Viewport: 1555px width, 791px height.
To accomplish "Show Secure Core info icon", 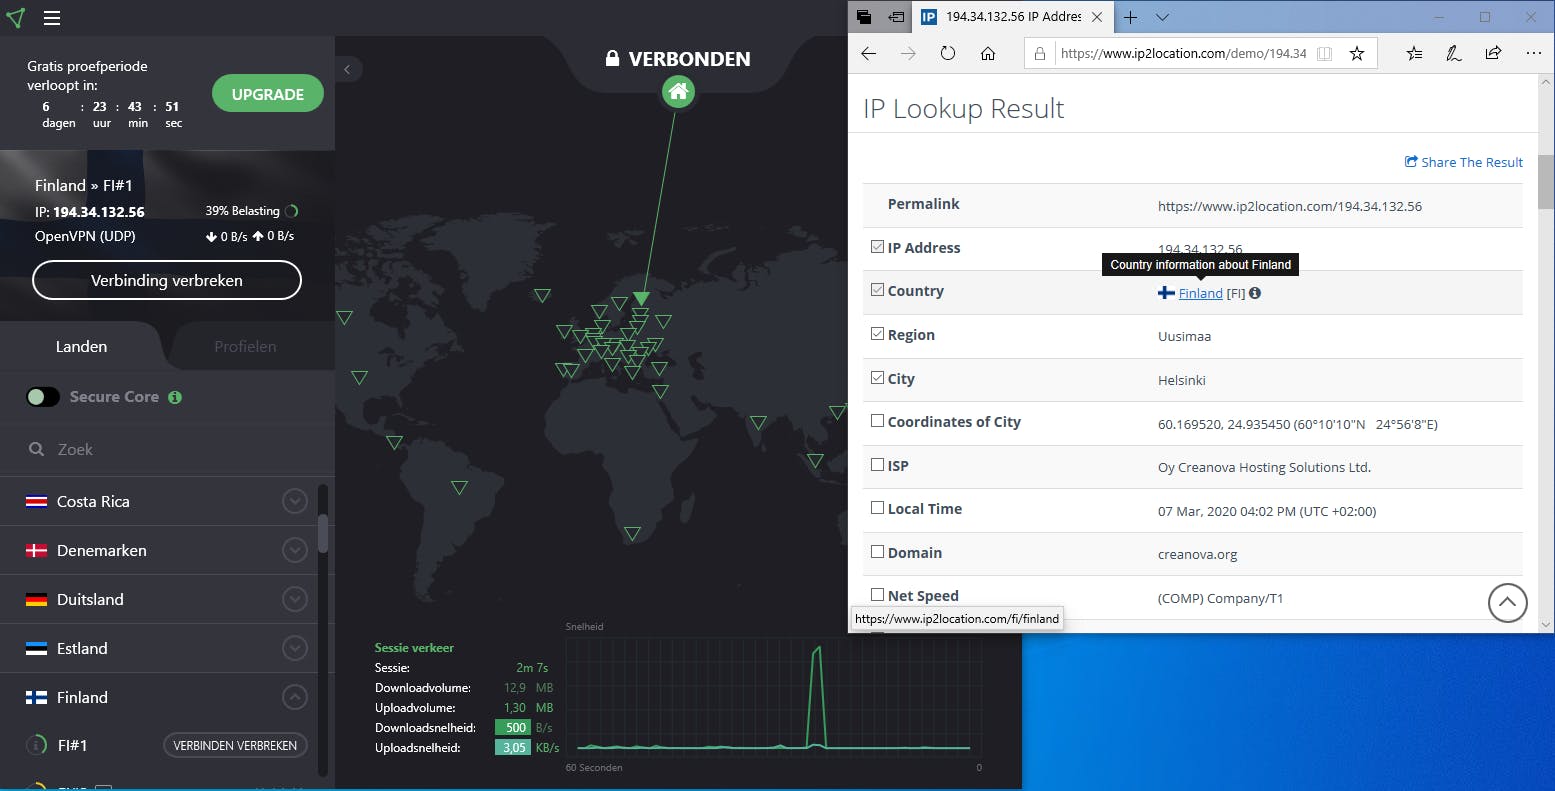I will (175, 397).
